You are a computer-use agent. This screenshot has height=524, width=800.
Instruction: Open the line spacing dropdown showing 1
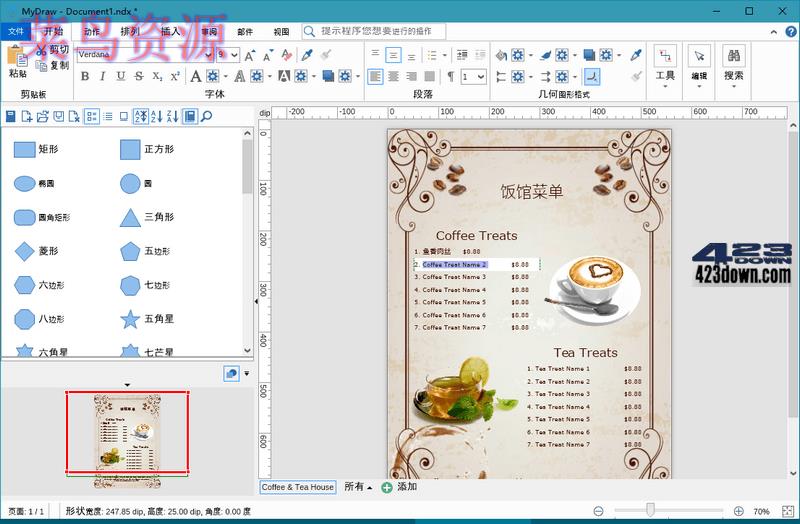(481, 77)
